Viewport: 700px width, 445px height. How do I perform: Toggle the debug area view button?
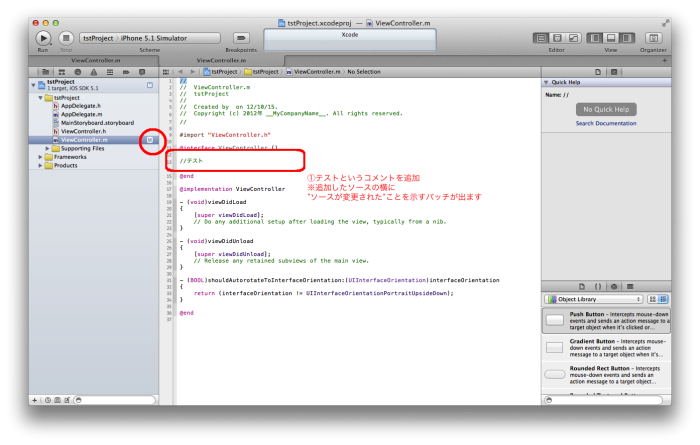(611, 38)
